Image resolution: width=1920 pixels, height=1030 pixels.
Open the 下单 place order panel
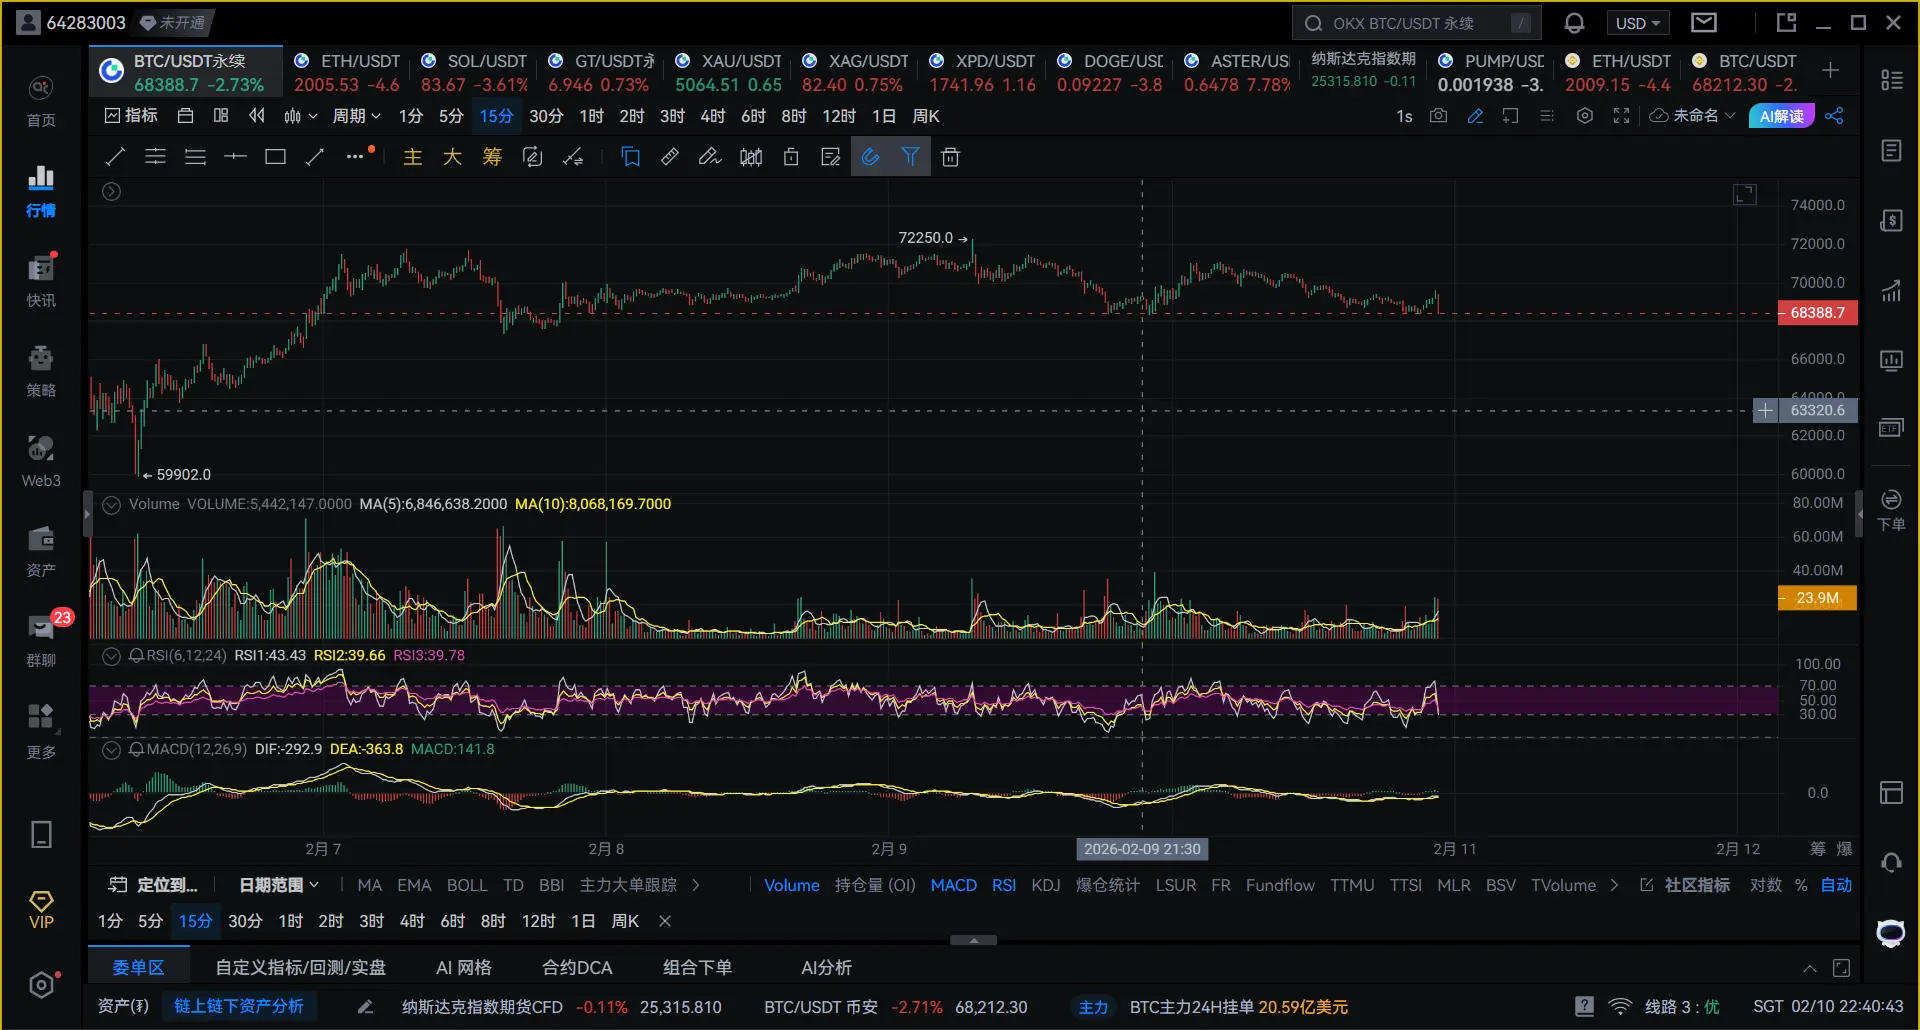pyautogui.click(x=1891, y=510)
